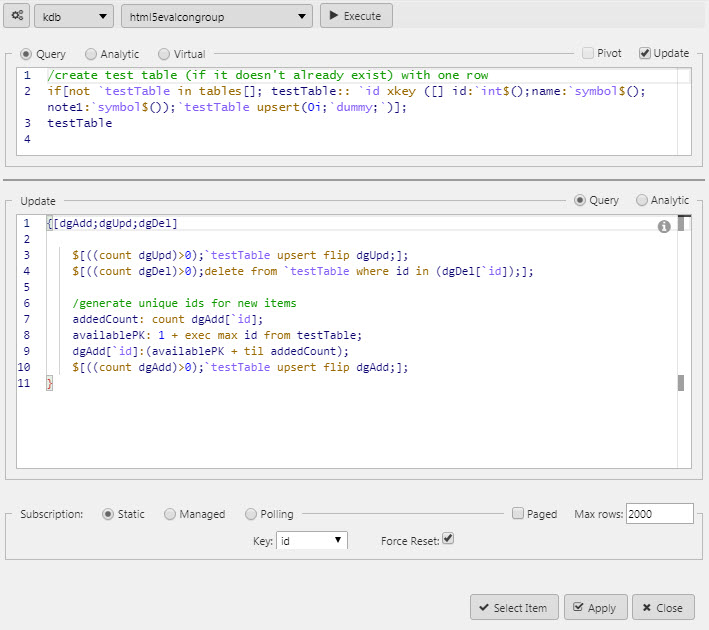Disable the Force Reset checkbox
Viewport: 709px width, 630px height.
[x=448, y=540]
